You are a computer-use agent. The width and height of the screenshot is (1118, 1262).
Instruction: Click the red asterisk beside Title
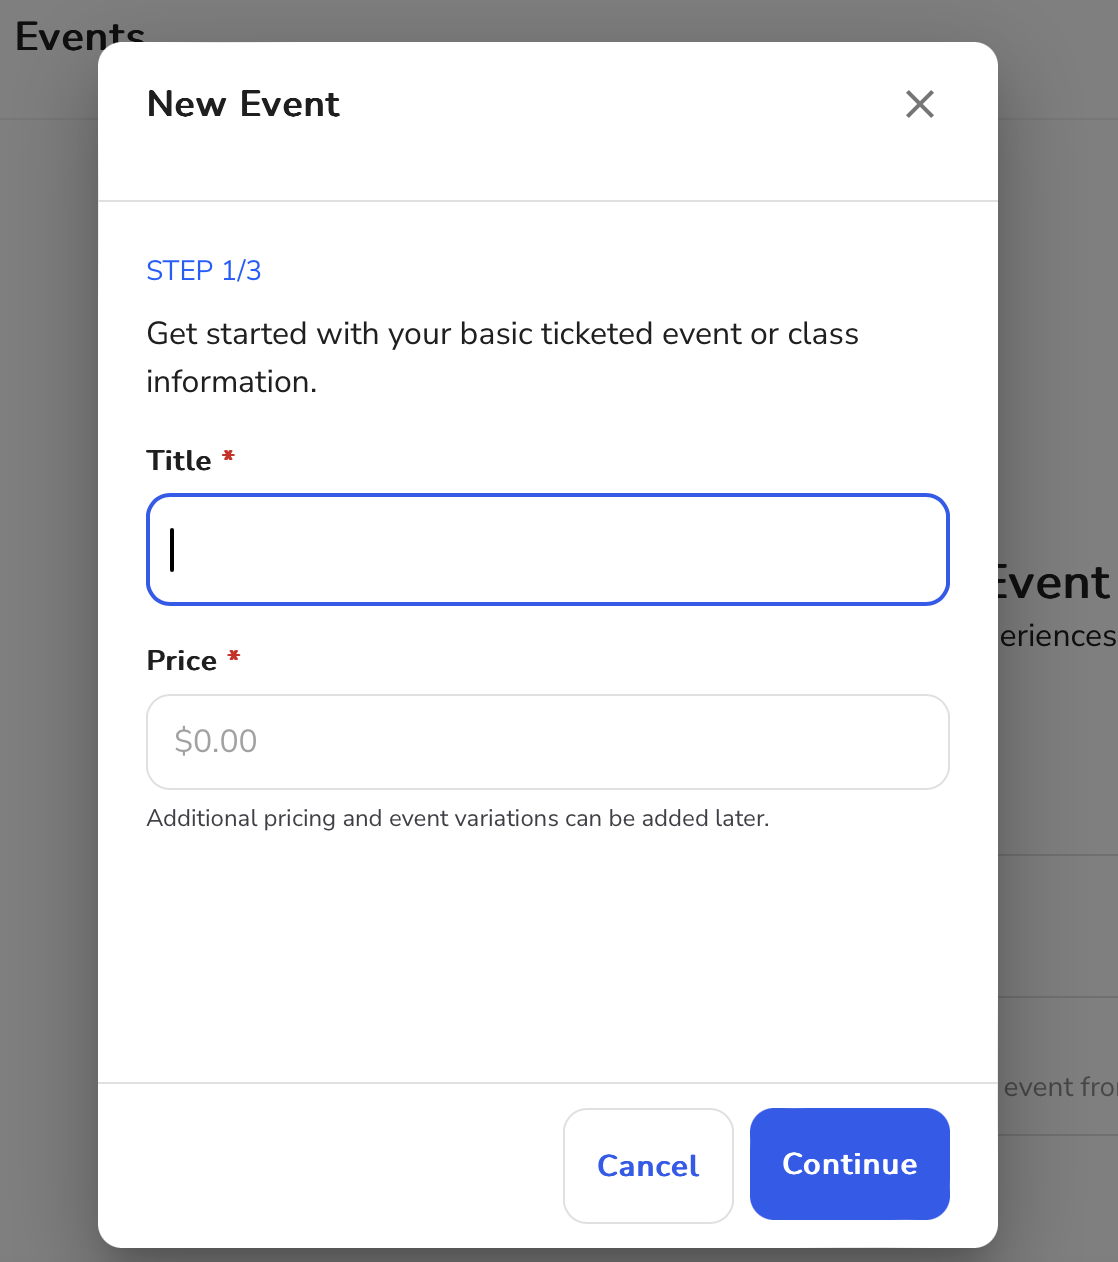pyautogui.click(x=228, y=456)
